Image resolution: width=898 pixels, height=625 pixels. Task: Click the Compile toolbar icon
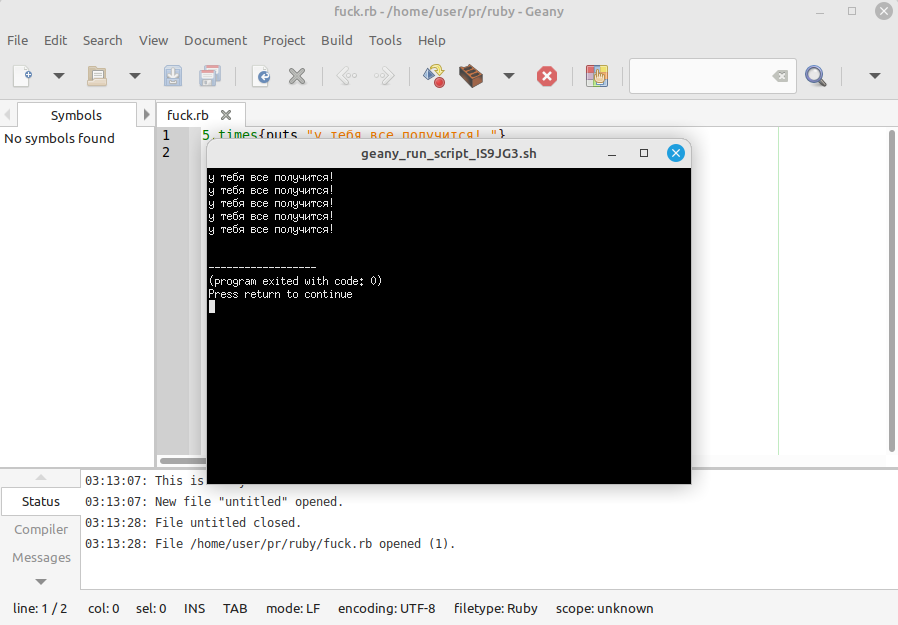click(x=434, y=76)
